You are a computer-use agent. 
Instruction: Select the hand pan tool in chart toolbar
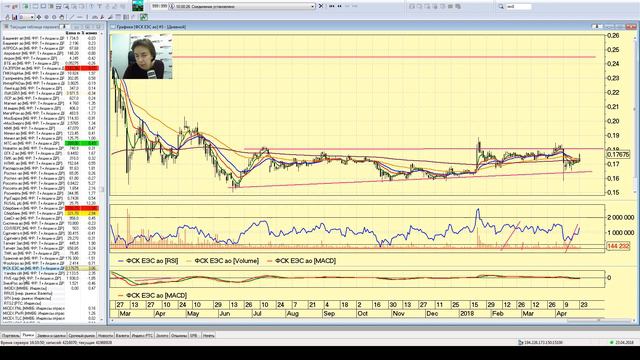[61, 17]
